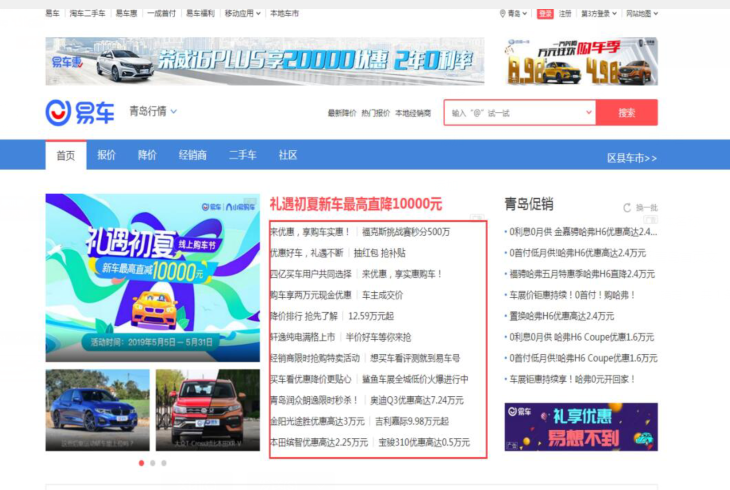Click the 易车 text link in top bar
This screenshot has width=730, height=490.
(x=52, y=14)
